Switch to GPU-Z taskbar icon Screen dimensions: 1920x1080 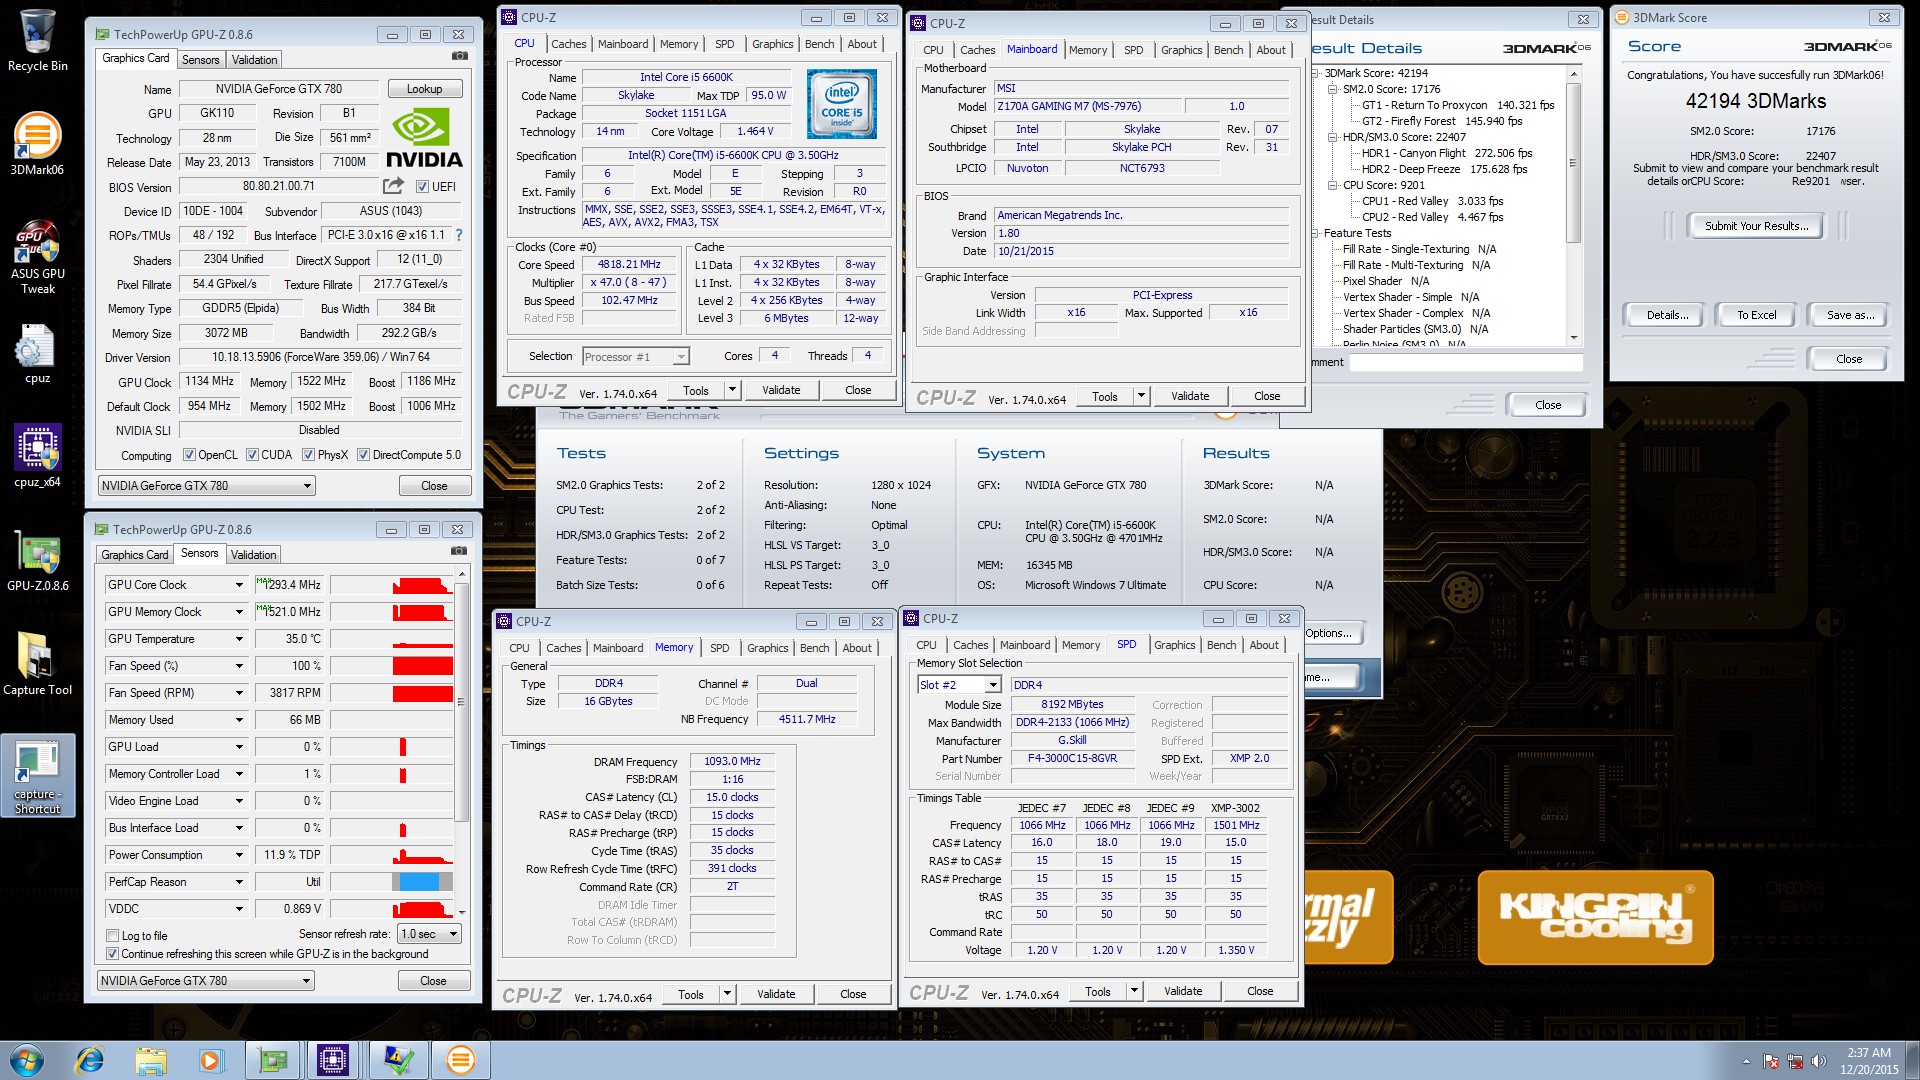[x=272, y=1060]
